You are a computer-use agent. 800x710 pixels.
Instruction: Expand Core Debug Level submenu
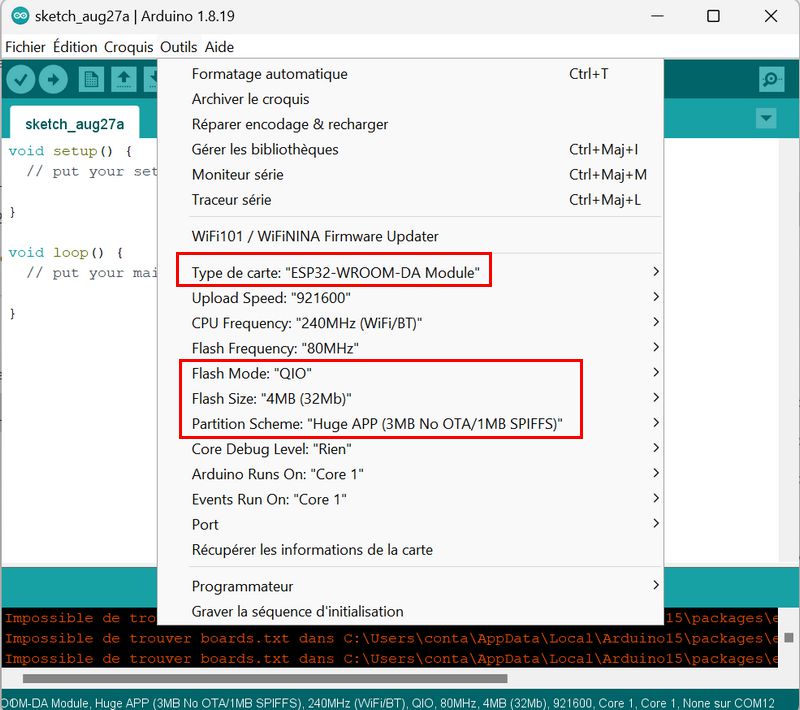[410, 449]
